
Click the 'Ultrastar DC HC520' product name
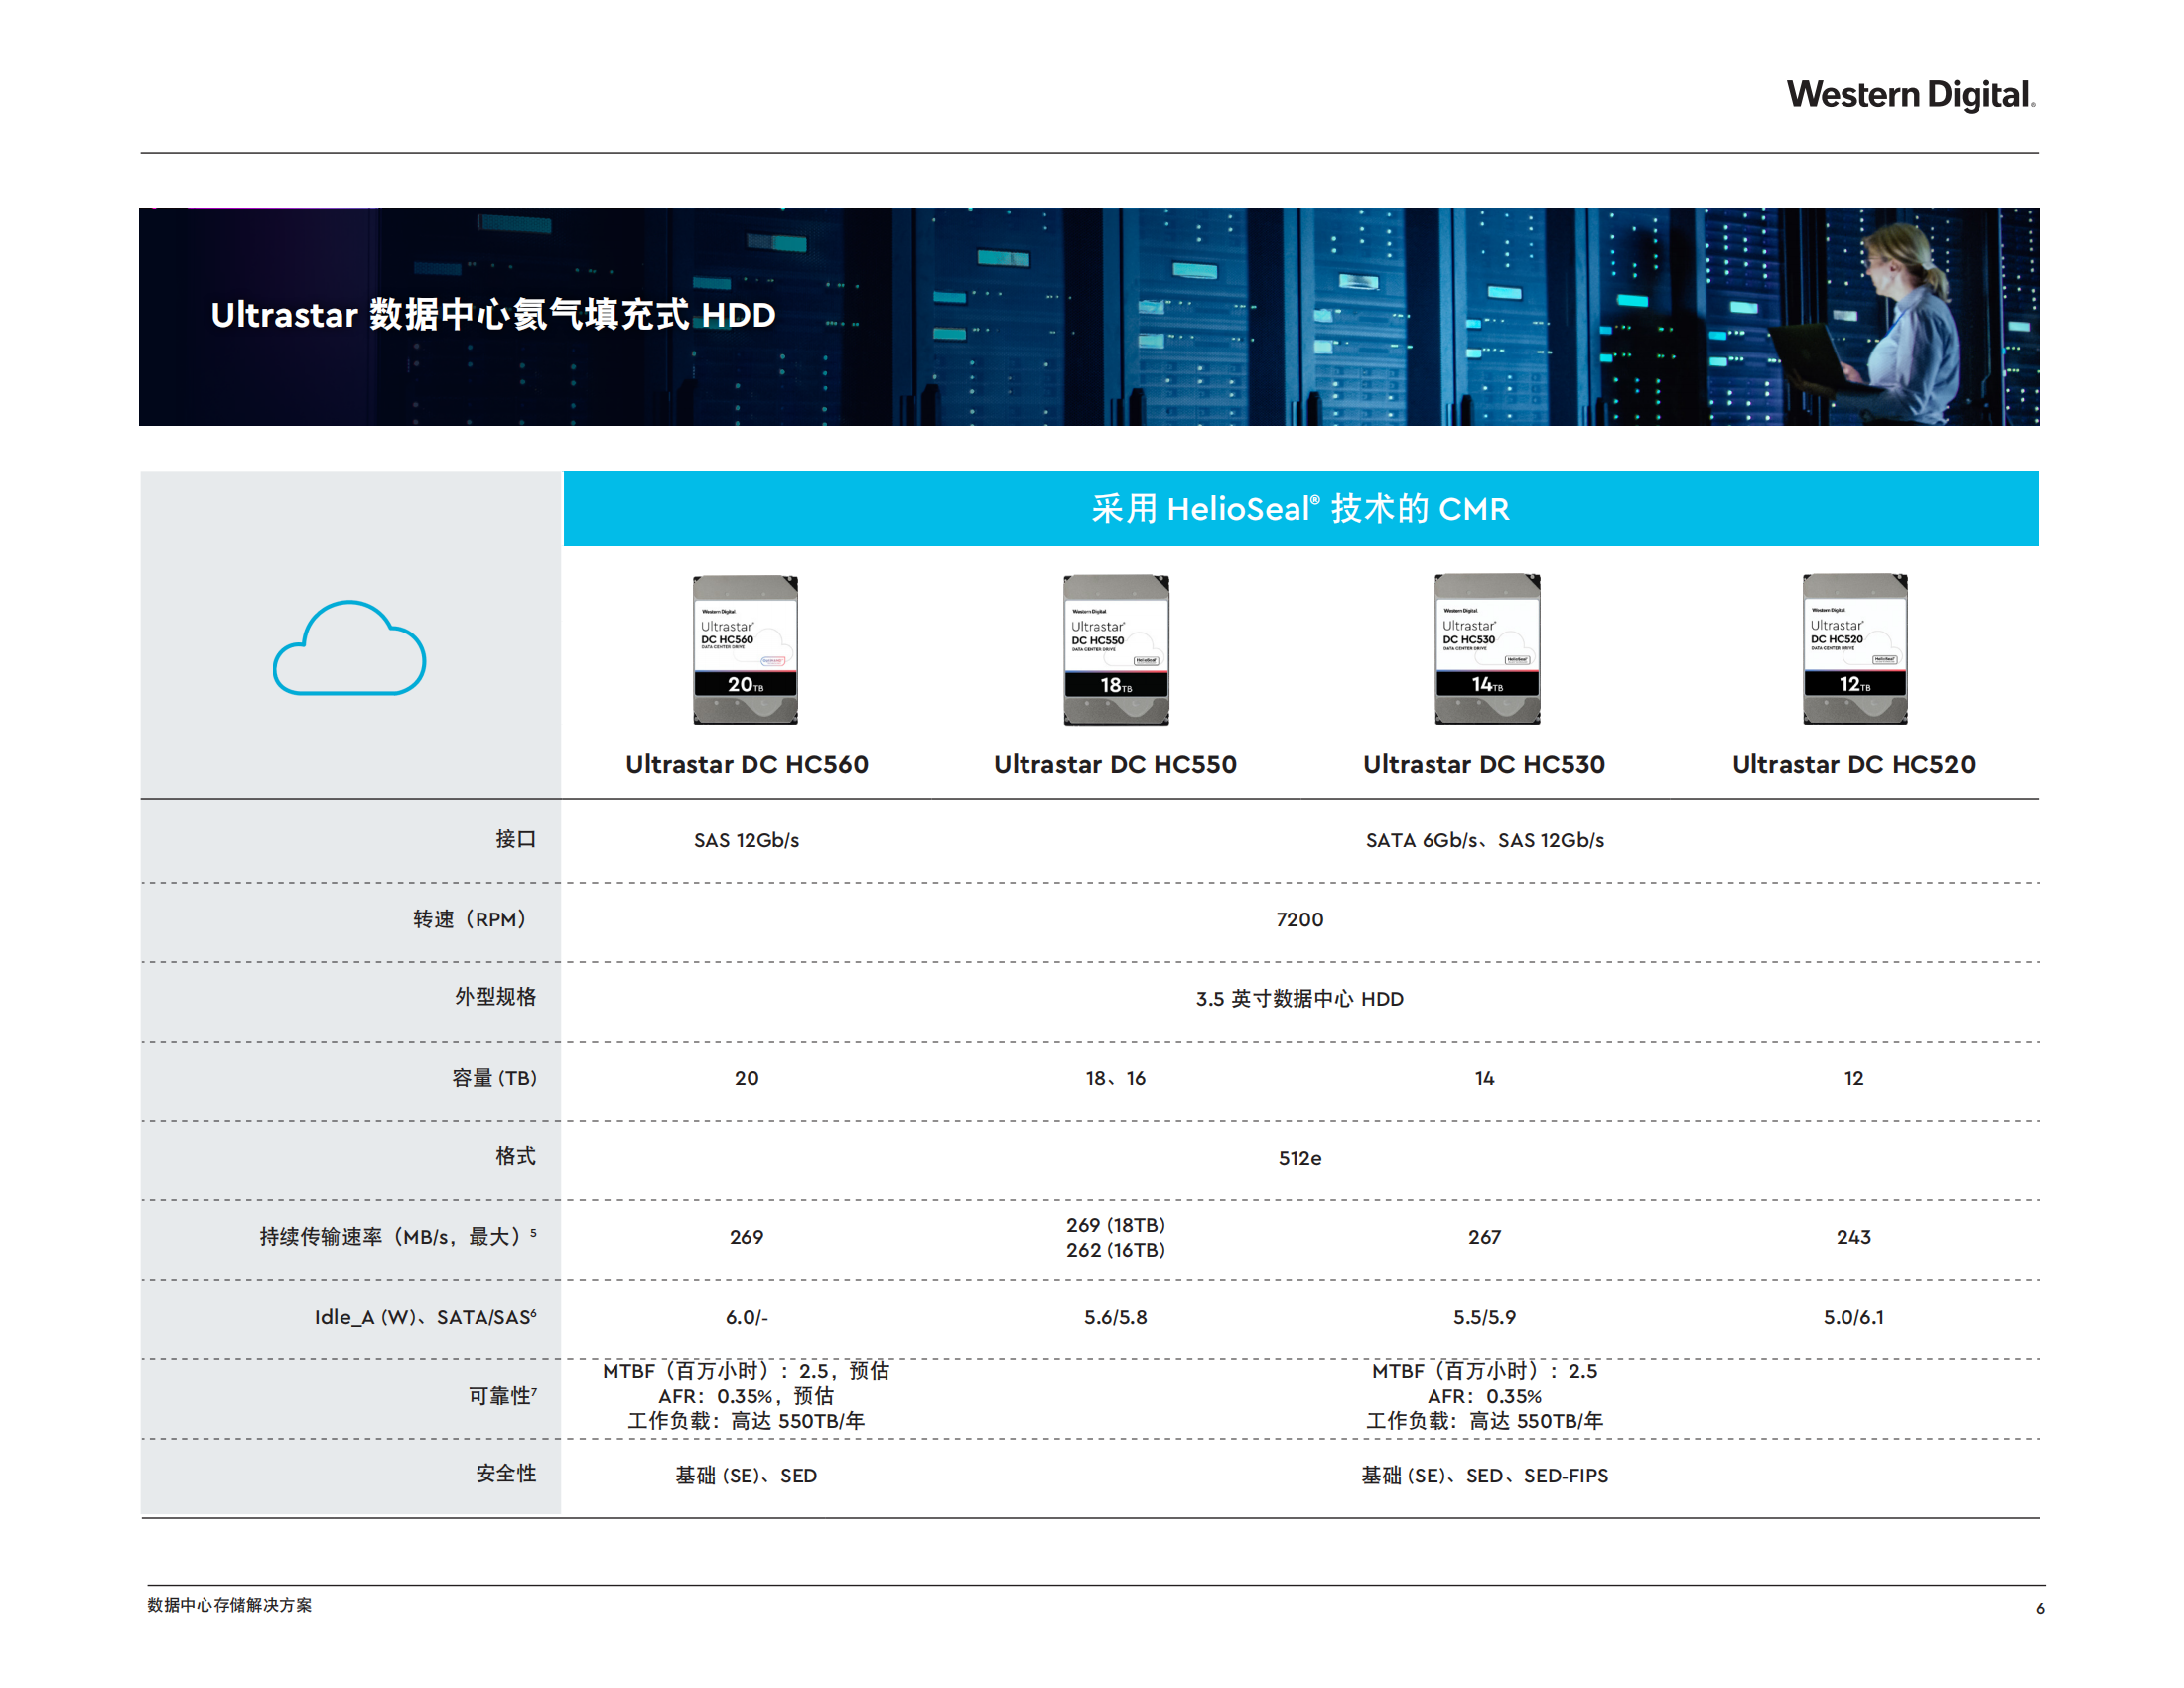(1853, 764)
